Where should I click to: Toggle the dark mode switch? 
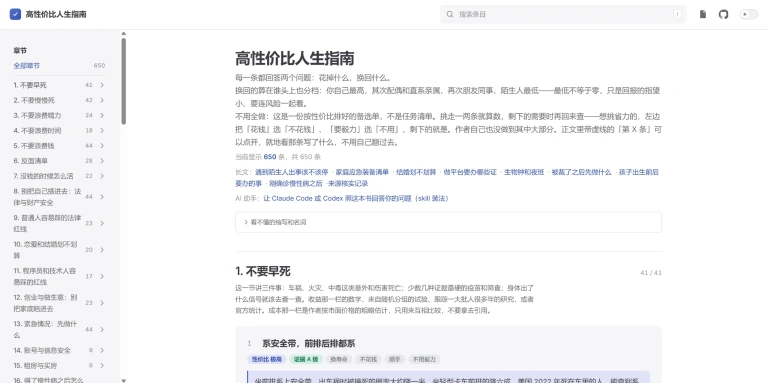[x=749, y=14]
